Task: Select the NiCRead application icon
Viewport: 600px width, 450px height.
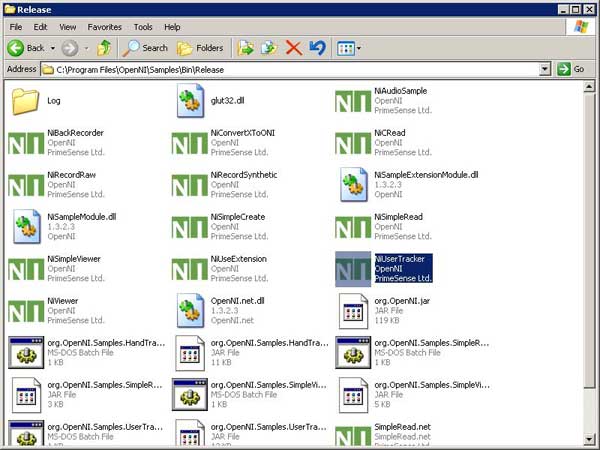Action: [353, 143]
